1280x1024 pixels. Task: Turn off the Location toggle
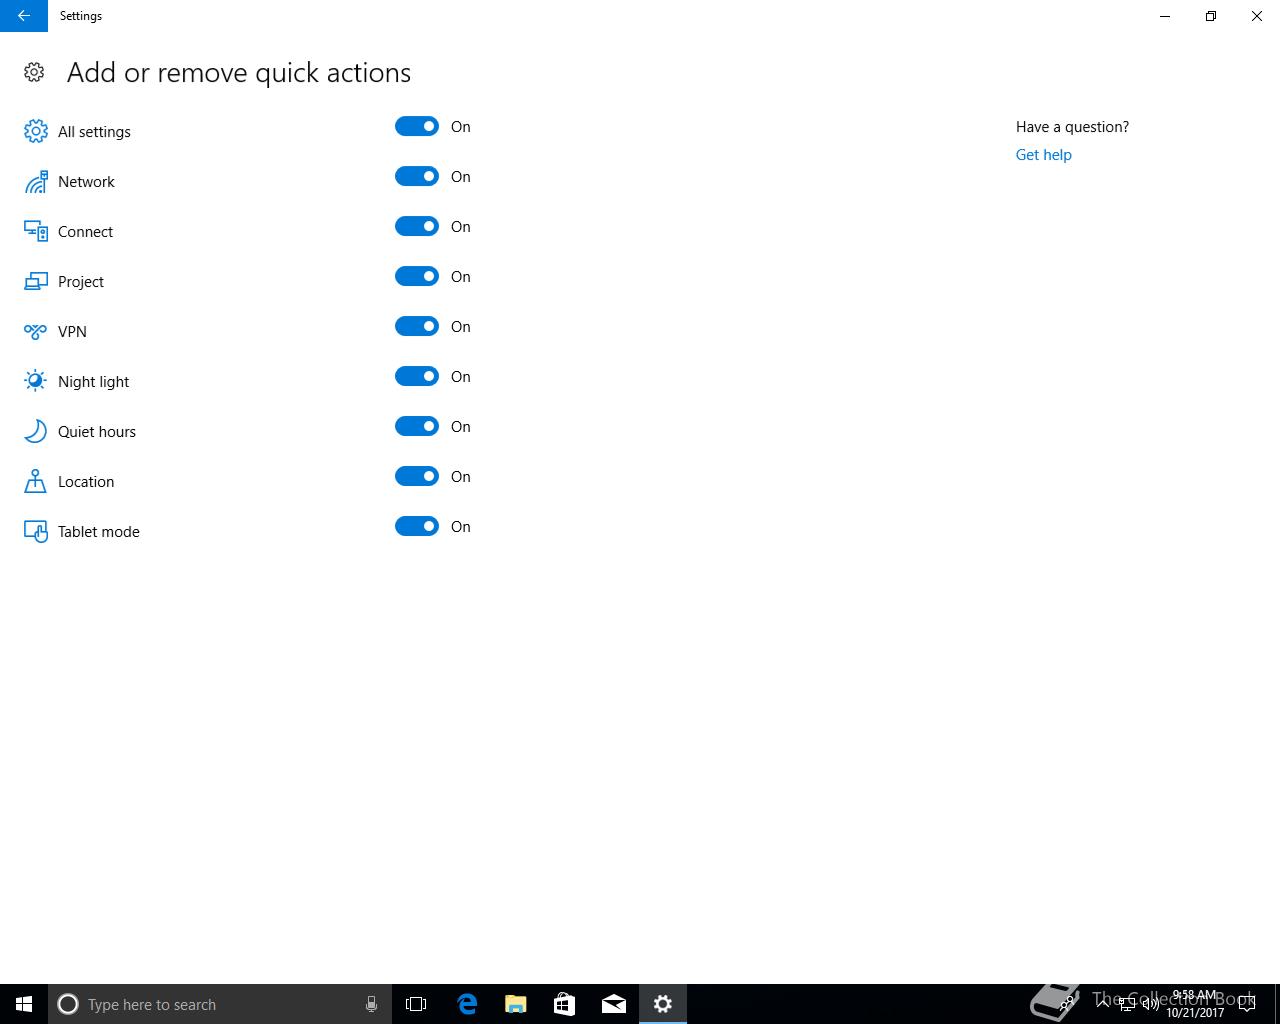tap(417, 476)
